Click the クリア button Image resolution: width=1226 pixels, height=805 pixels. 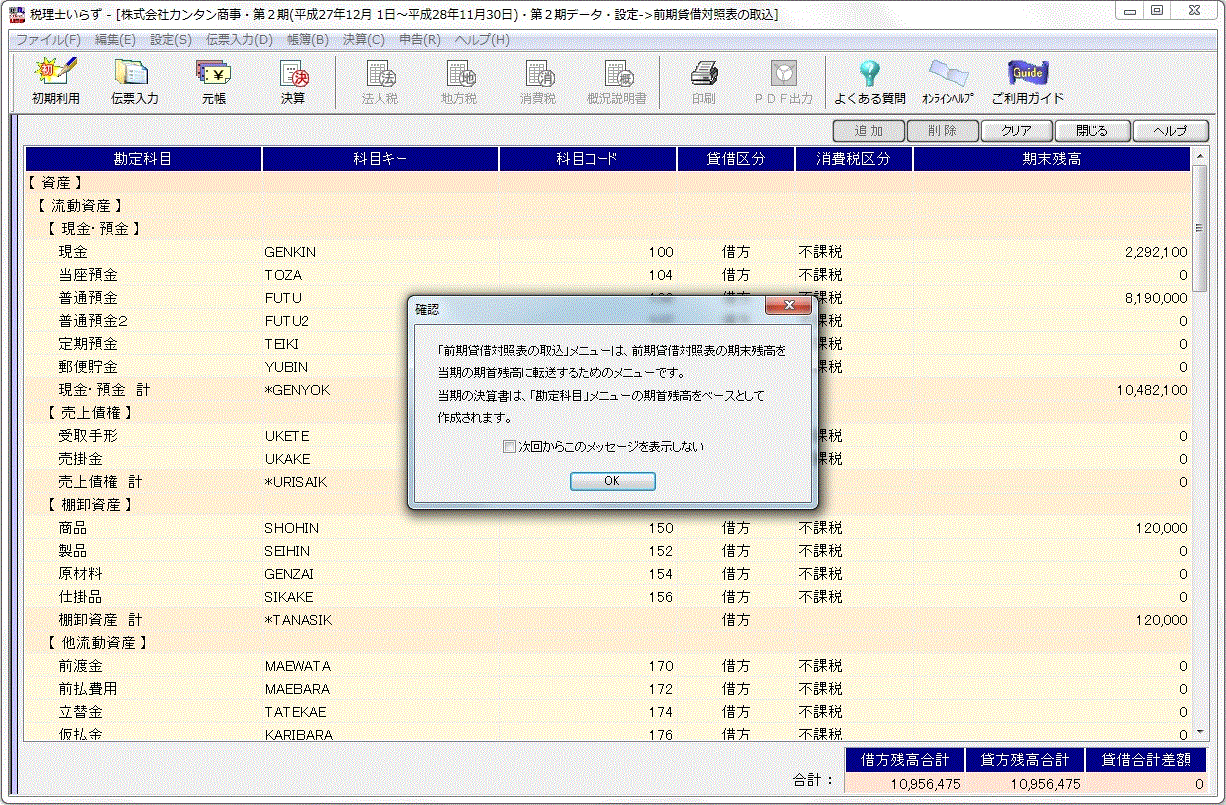pyautogui.click(x=1017, y=131)
